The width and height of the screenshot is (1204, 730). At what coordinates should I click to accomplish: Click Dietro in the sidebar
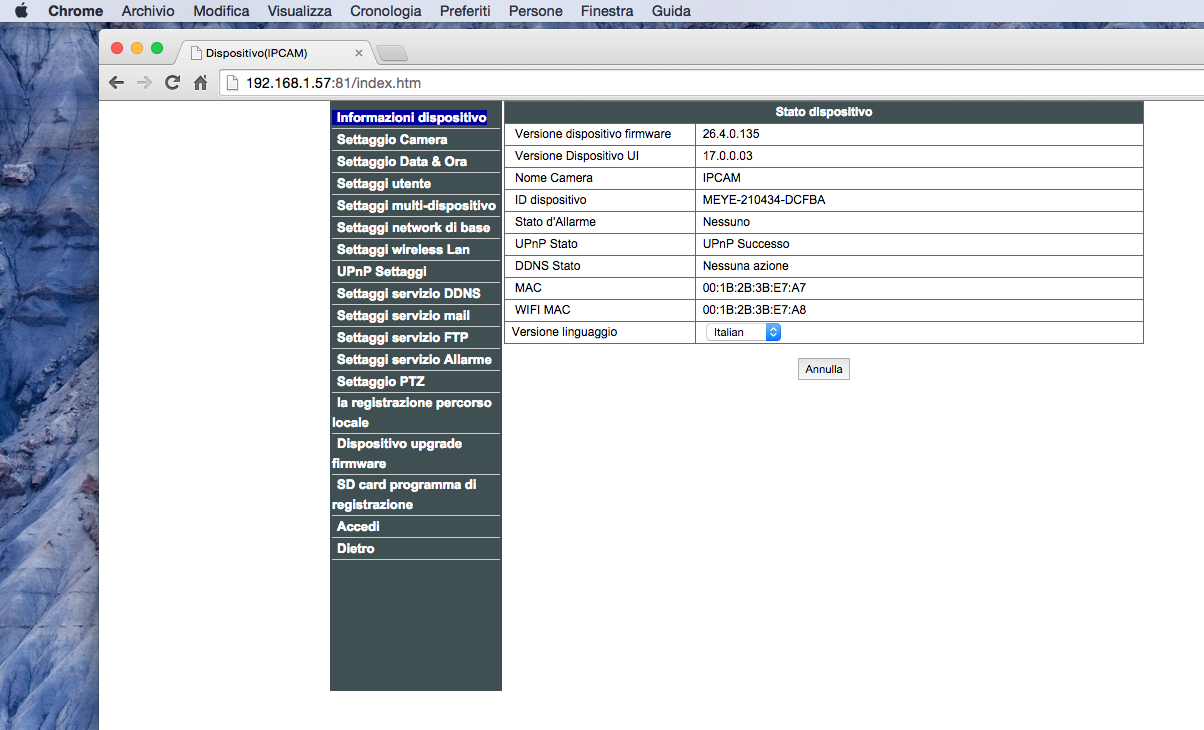click(x=355, y=549)
